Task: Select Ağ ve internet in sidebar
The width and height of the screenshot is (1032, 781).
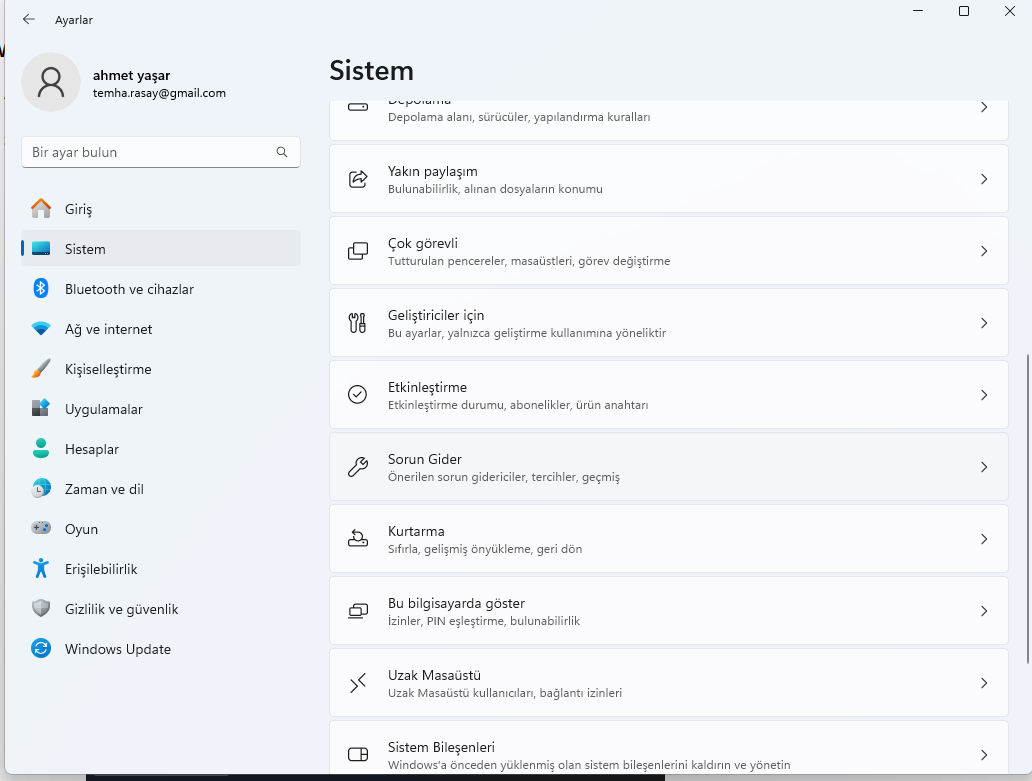Action: click(108, 329)
